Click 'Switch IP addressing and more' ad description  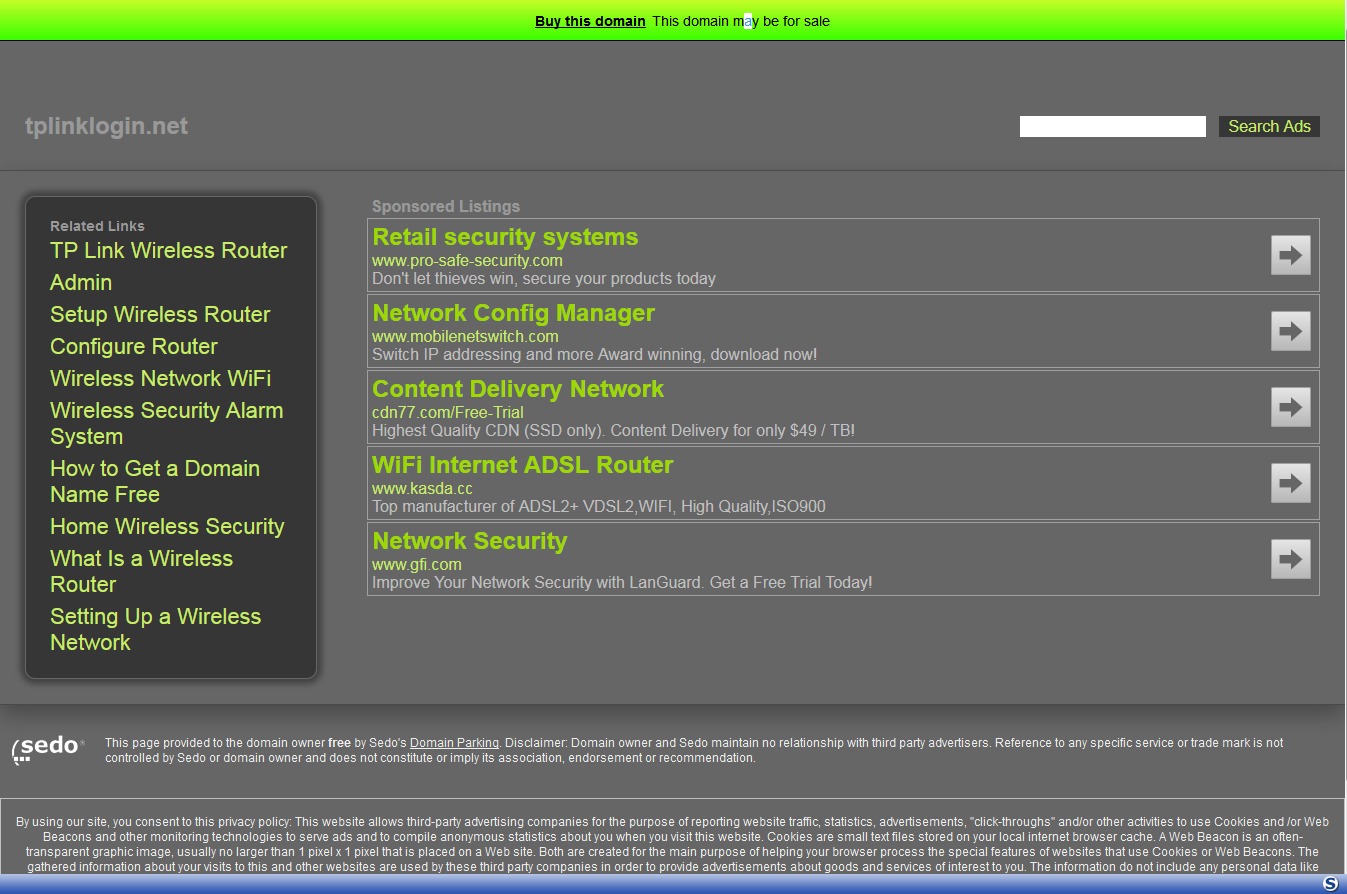[x=595, y=355]
